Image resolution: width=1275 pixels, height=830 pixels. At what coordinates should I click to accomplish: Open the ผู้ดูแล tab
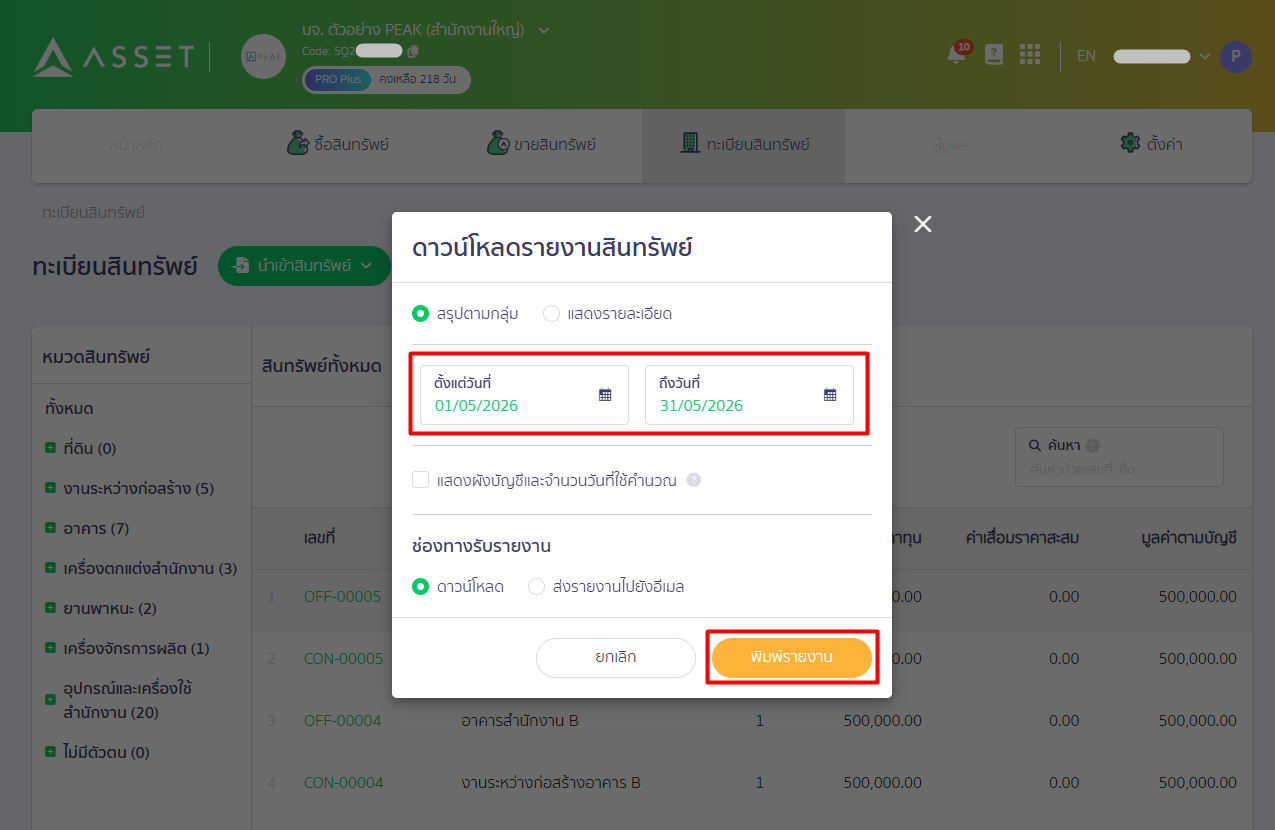coord(947,145)
